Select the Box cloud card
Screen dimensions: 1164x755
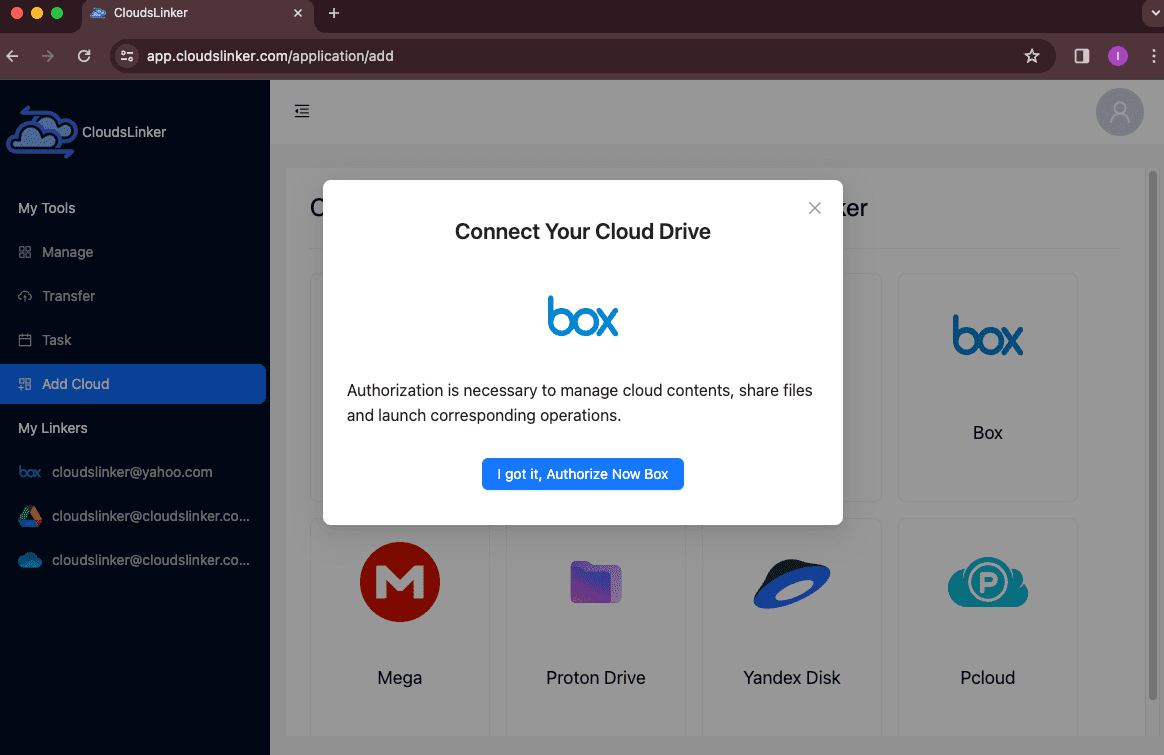[987, 387]
